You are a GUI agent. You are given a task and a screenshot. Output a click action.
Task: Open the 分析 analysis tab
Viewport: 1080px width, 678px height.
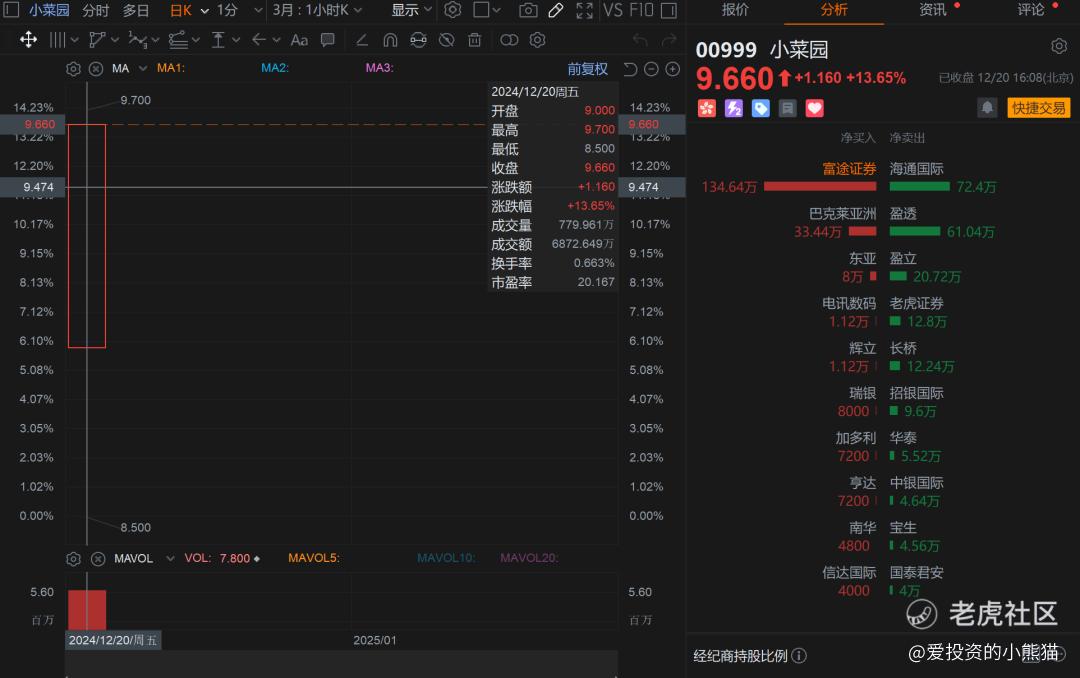pyautogui.click(x=834, y=10)
